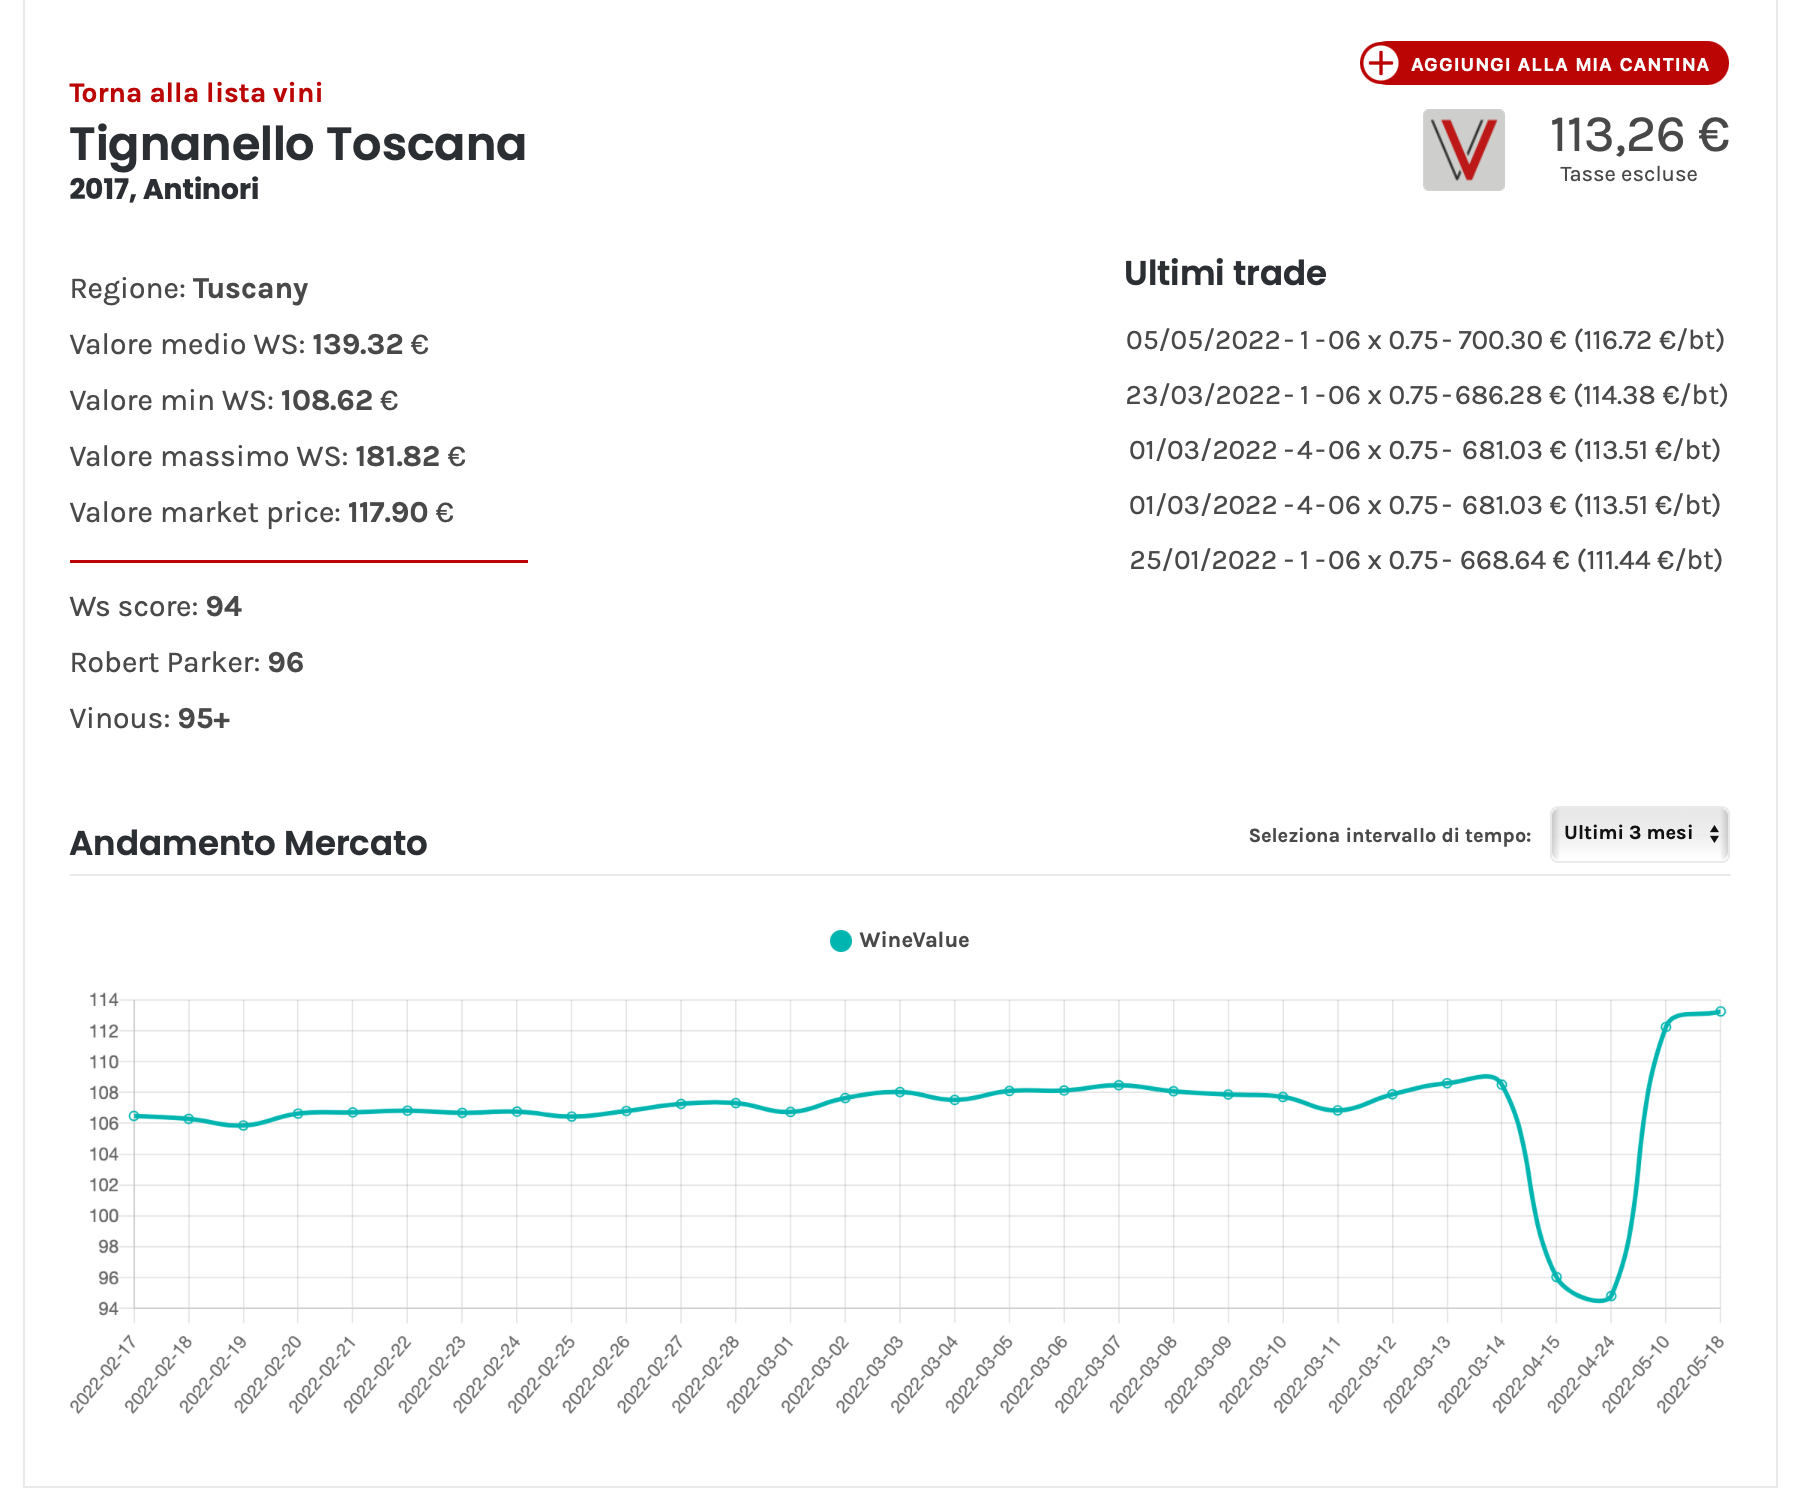Click the 113,26 € price value
The height and width of the screenshot is (1496, 1798).
(x=1639, y=135)
